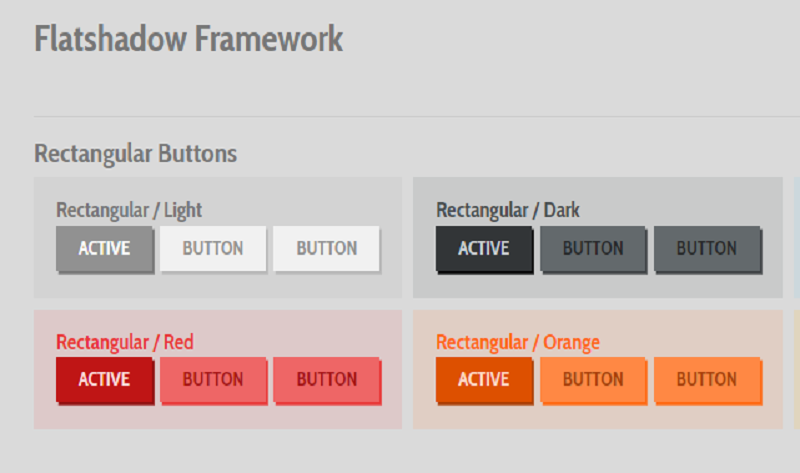Image resolution: width=800 pixels, height=473 pixels.
Task: Click the orange ACTIVE button
Action: pyautogui.click(x=484, y=379)
